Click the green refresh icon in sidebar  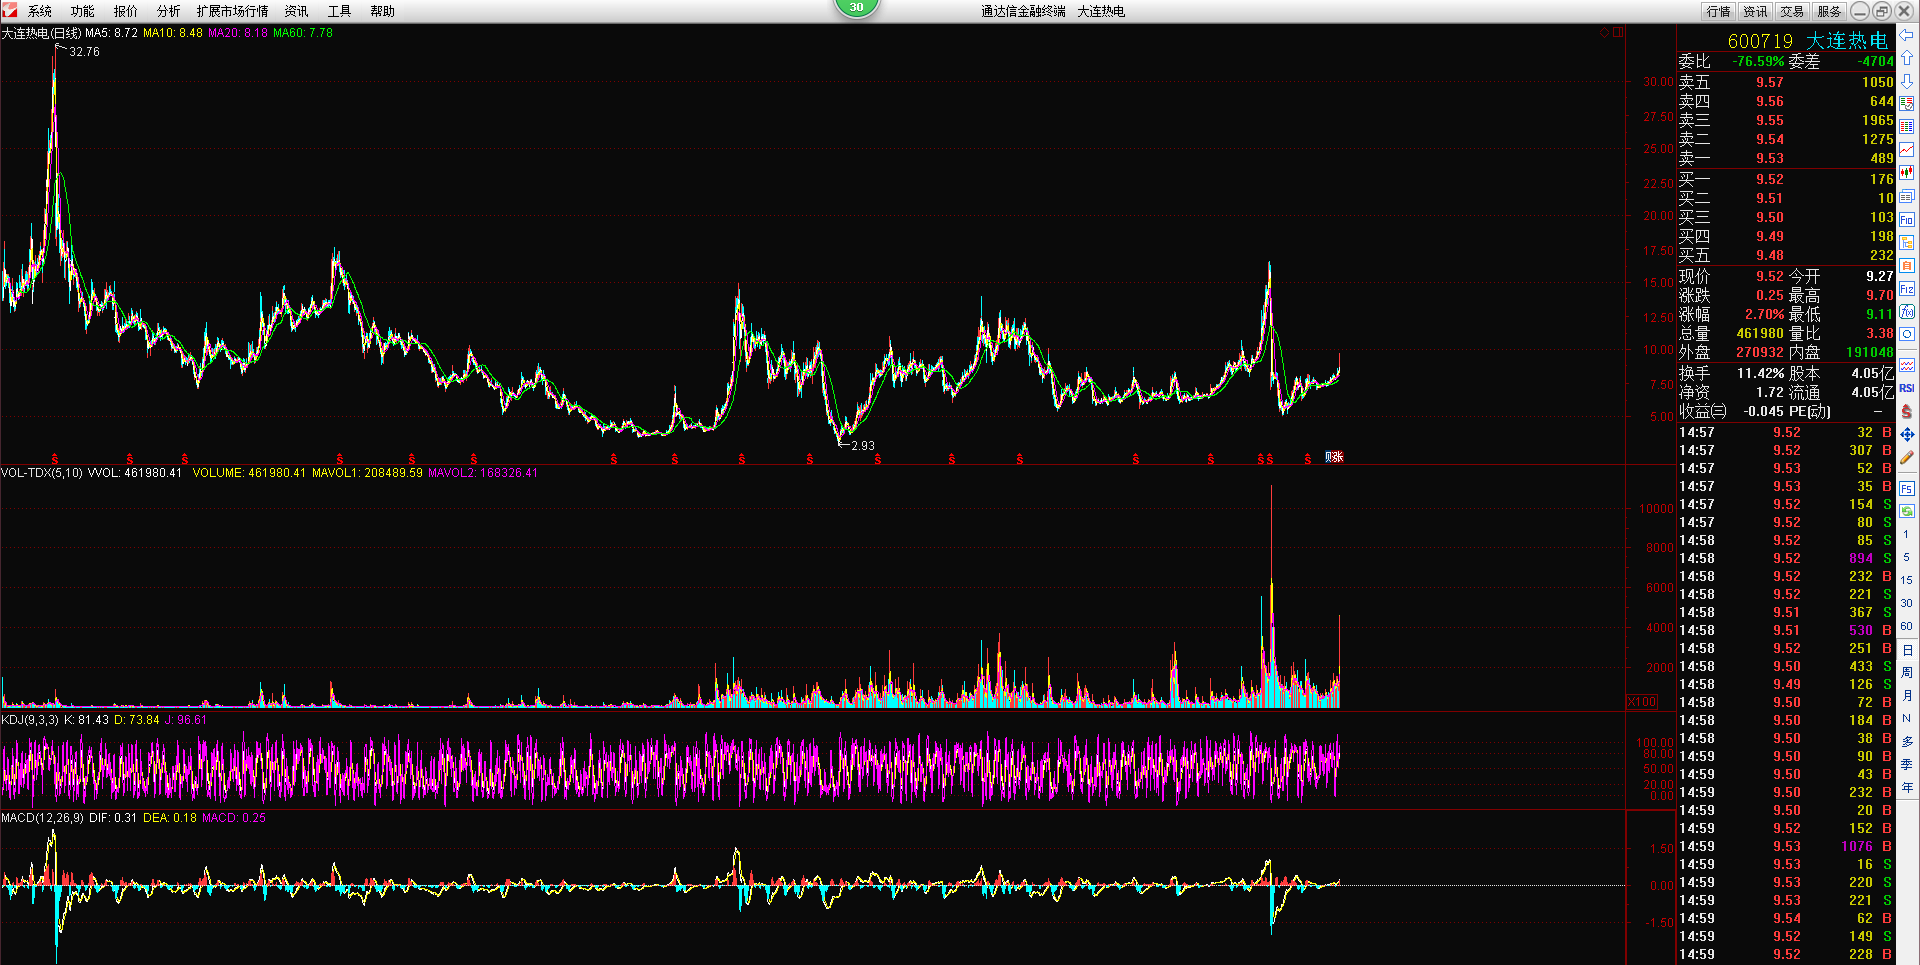pos(1907,511)
